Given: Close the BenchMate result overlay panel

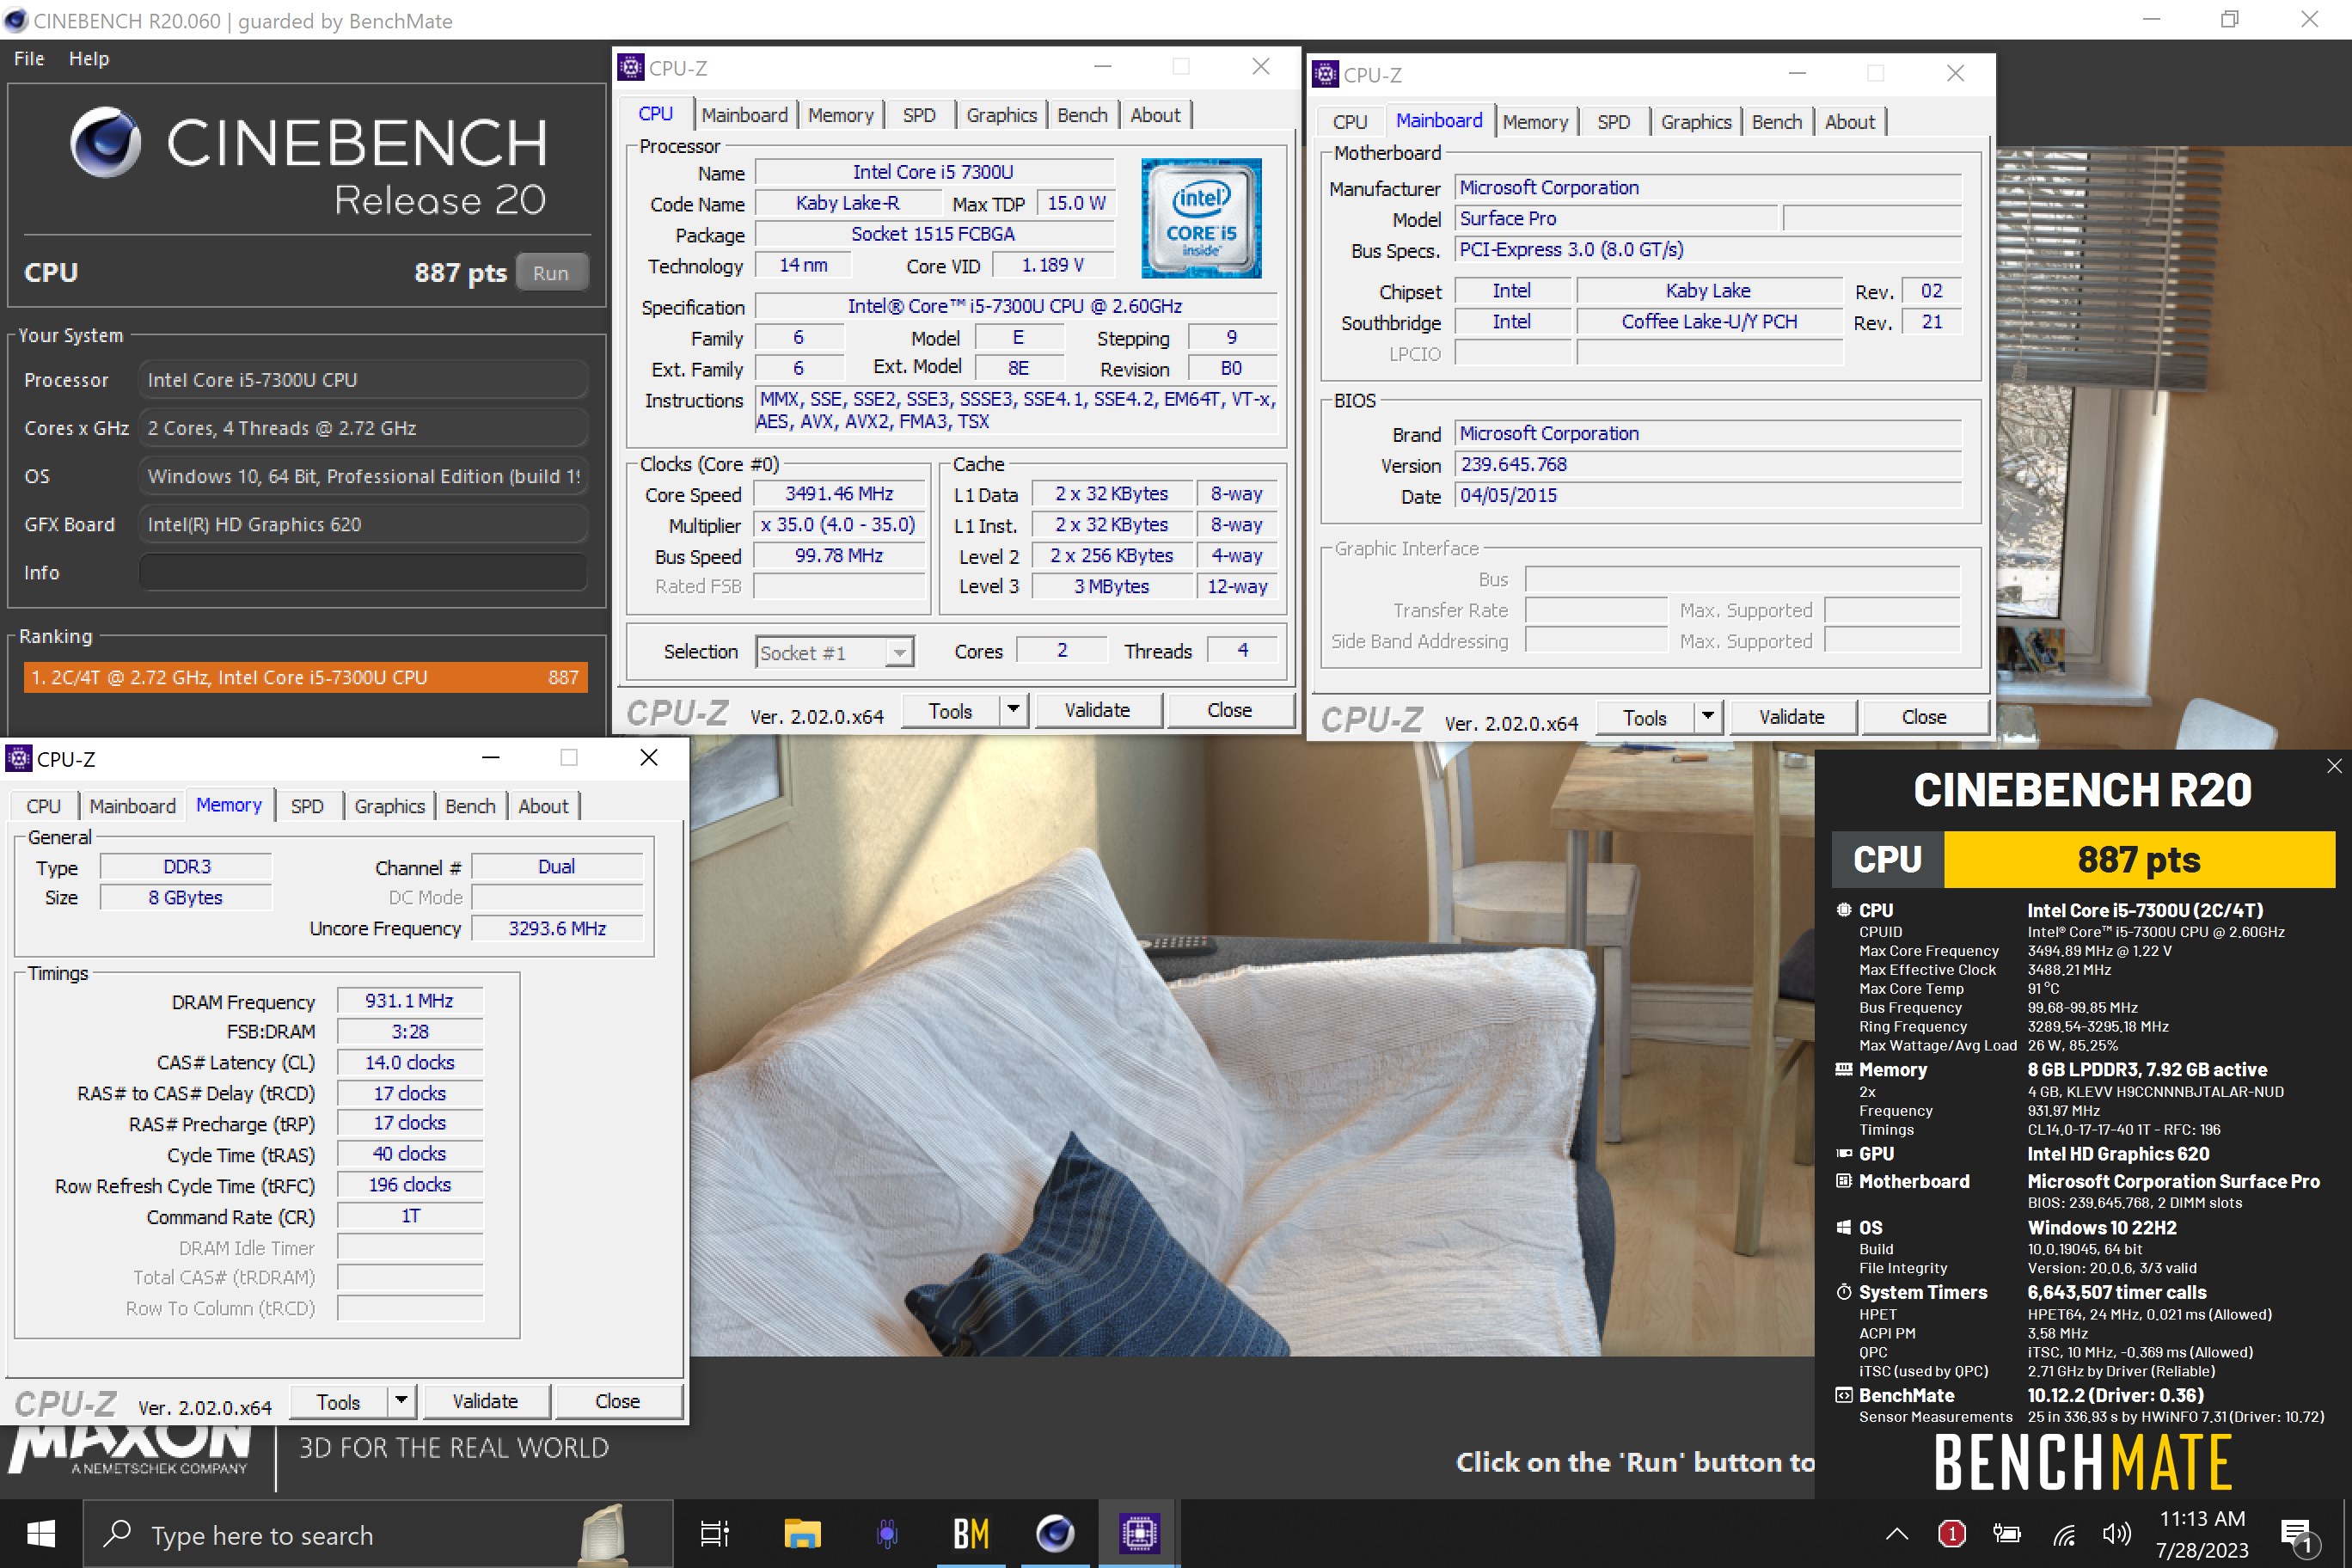Looking at the screenshot, I should point(2334,766).
